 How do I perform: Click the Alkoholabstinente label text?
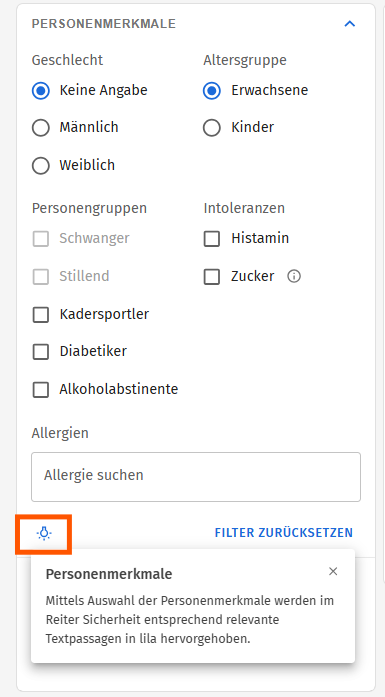119,389
